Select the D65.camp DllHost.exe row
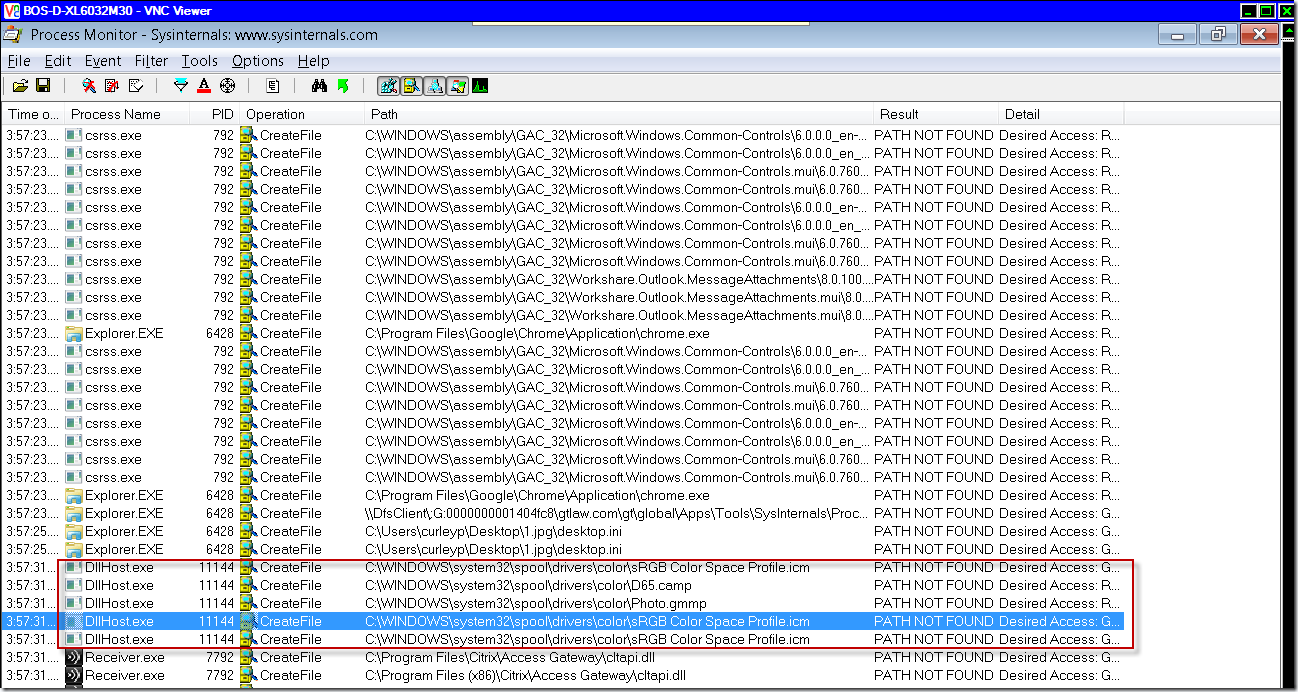The image size is (1298, 692). 528,585
